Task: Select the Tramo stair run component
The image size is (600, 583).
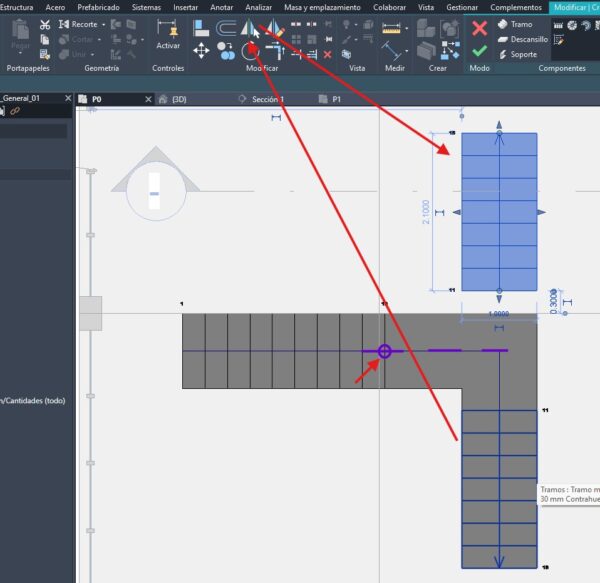Action: [x=516, y=24]
